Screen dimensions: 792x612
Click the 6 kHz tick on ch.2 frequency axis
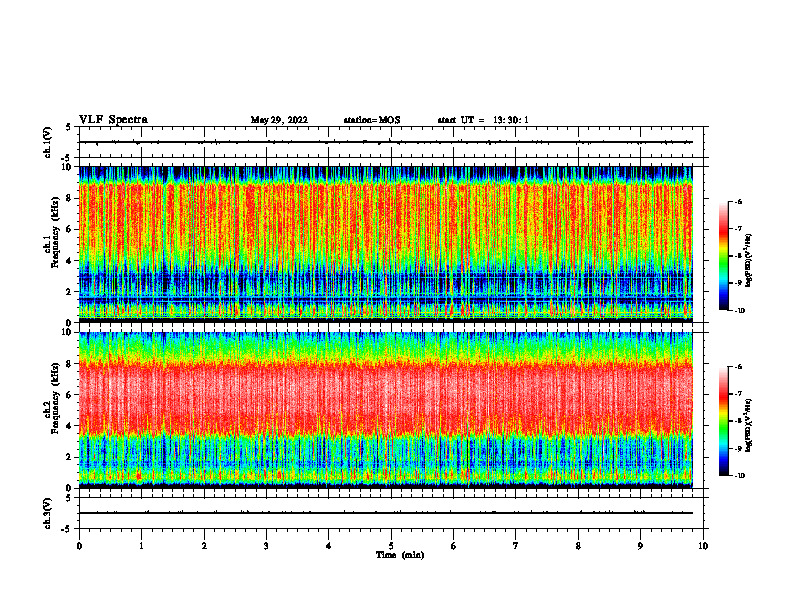(x=69, y=394)
